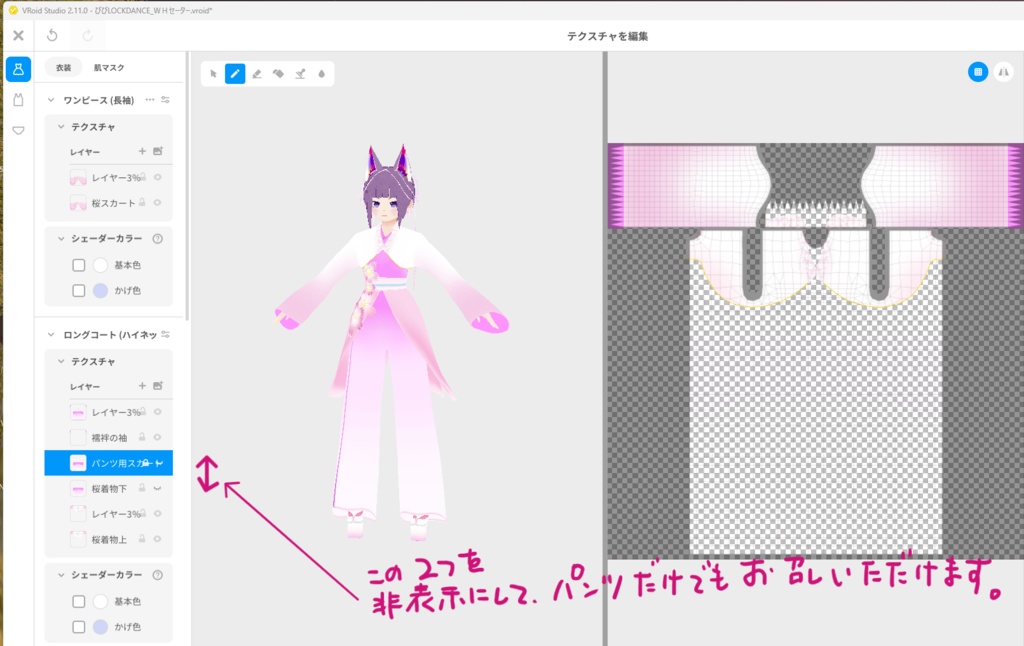Click the undo arrow button
Viewport: 1024px width, 646px height.
(51, 35)
